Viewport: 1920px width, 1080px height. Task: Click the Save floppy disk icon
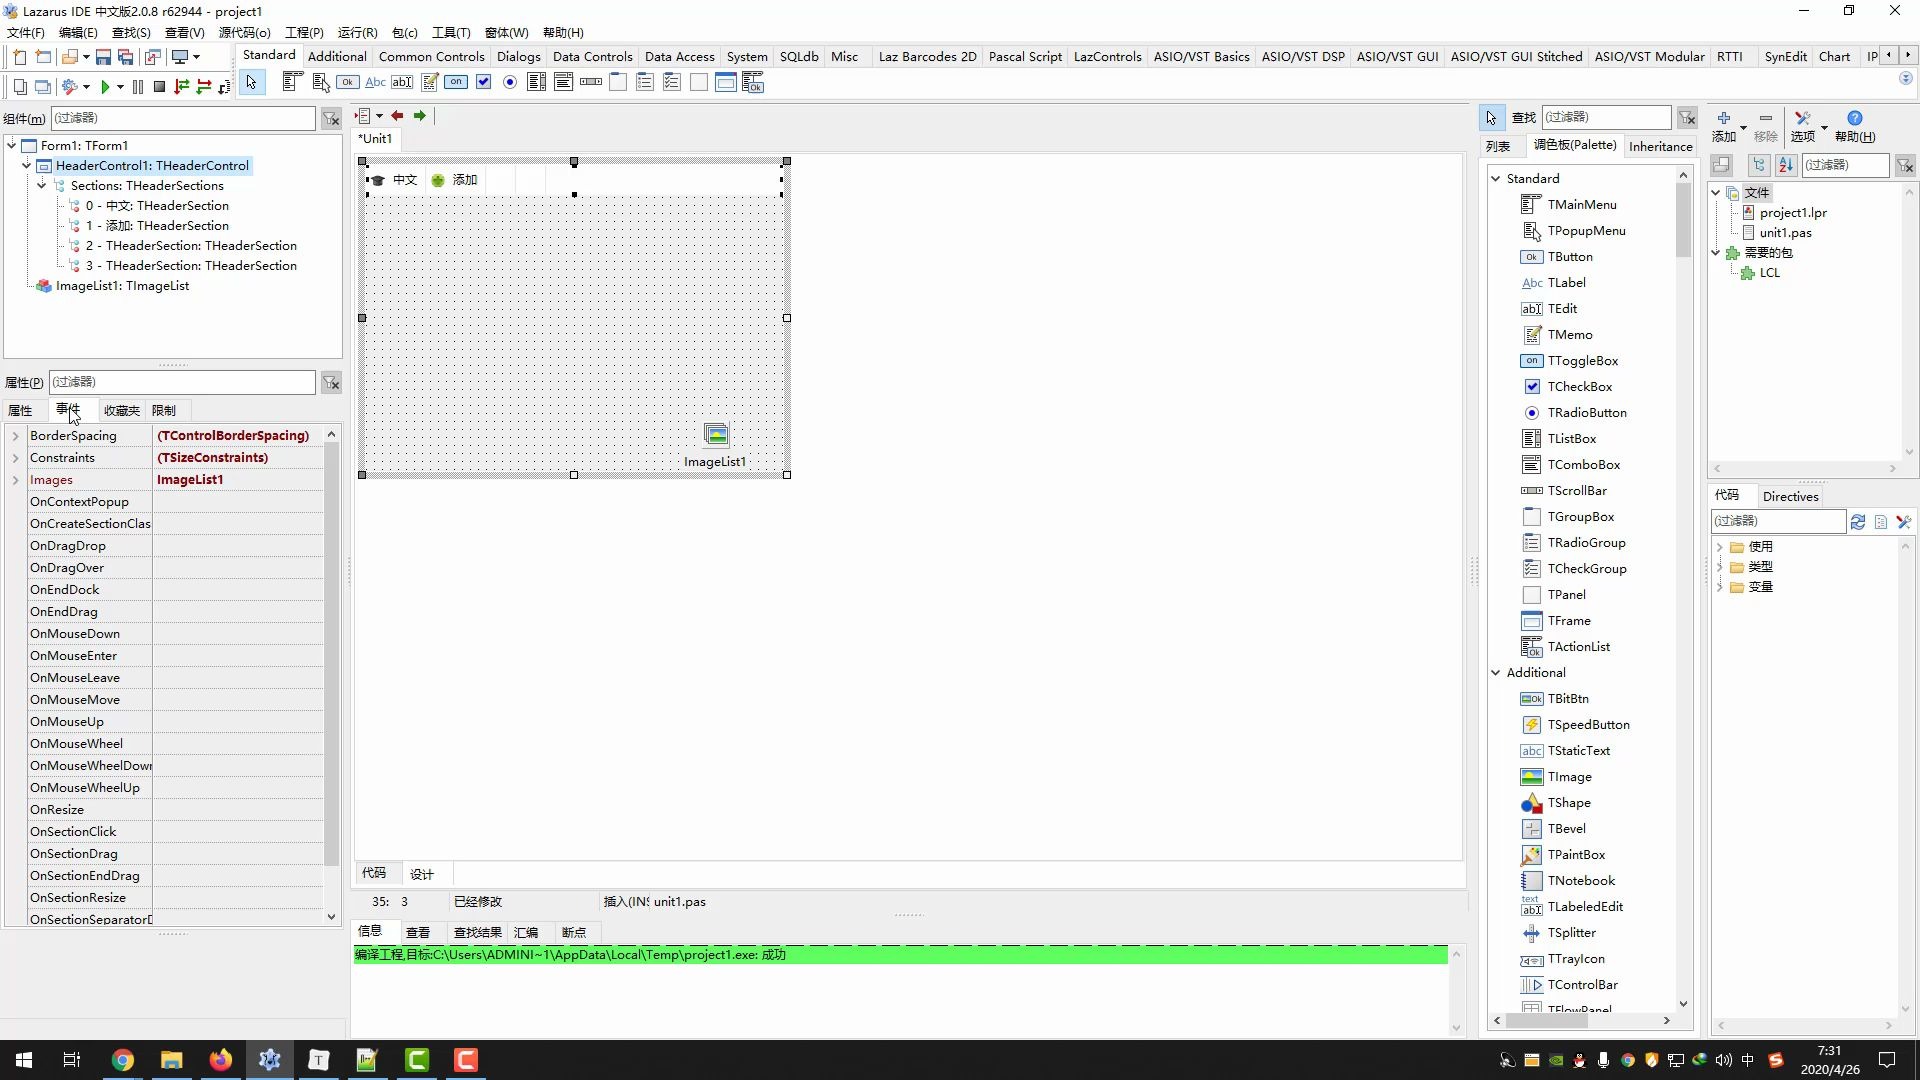pos(103,57)
